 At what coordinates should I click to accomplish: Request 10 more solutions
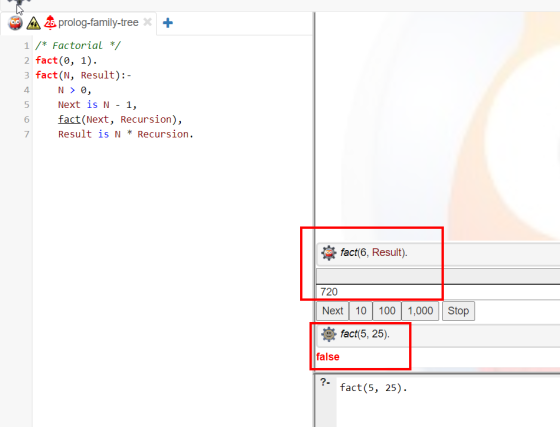(x=361, y=311)
